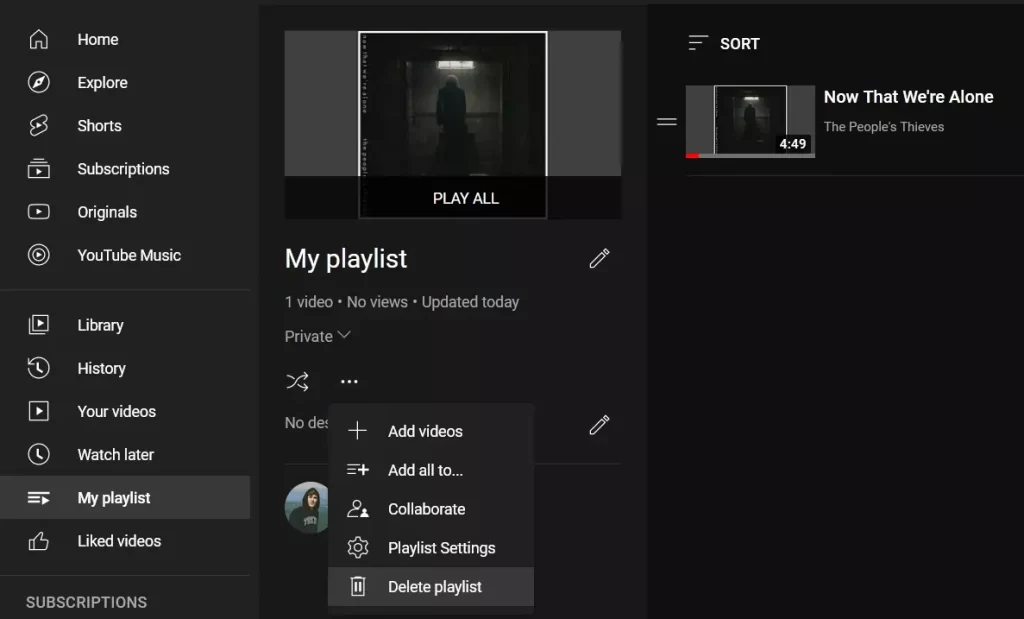The width and height of the screenshot is (1024, 619).
Task: Edit the playlist title with the pencil icon
Action: (600, 259)
